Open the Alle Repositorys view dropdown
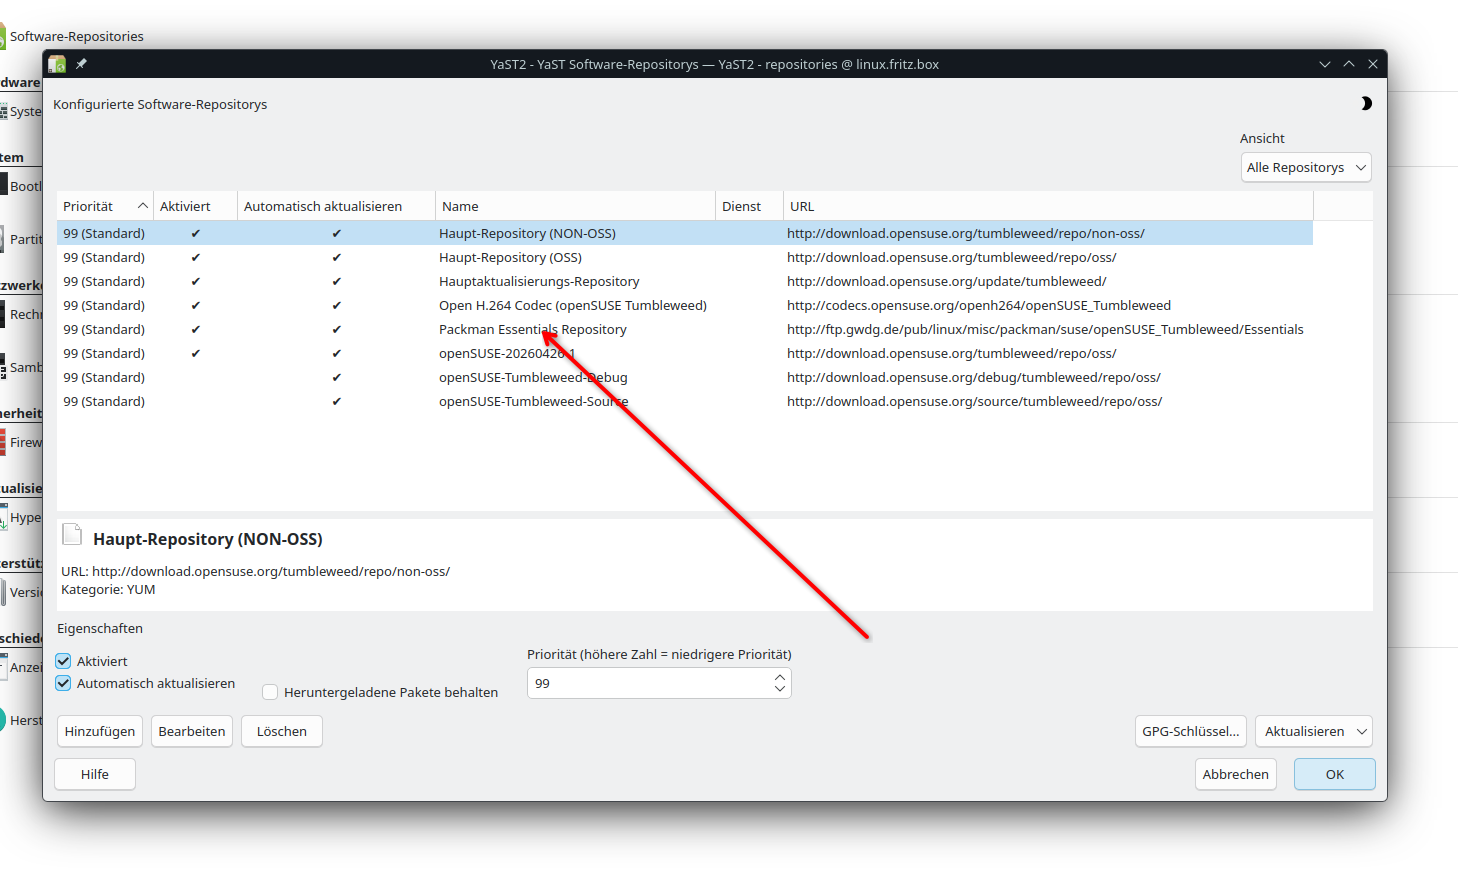This screenshot has height=869, width=1458. click(x=1306, y=167)
